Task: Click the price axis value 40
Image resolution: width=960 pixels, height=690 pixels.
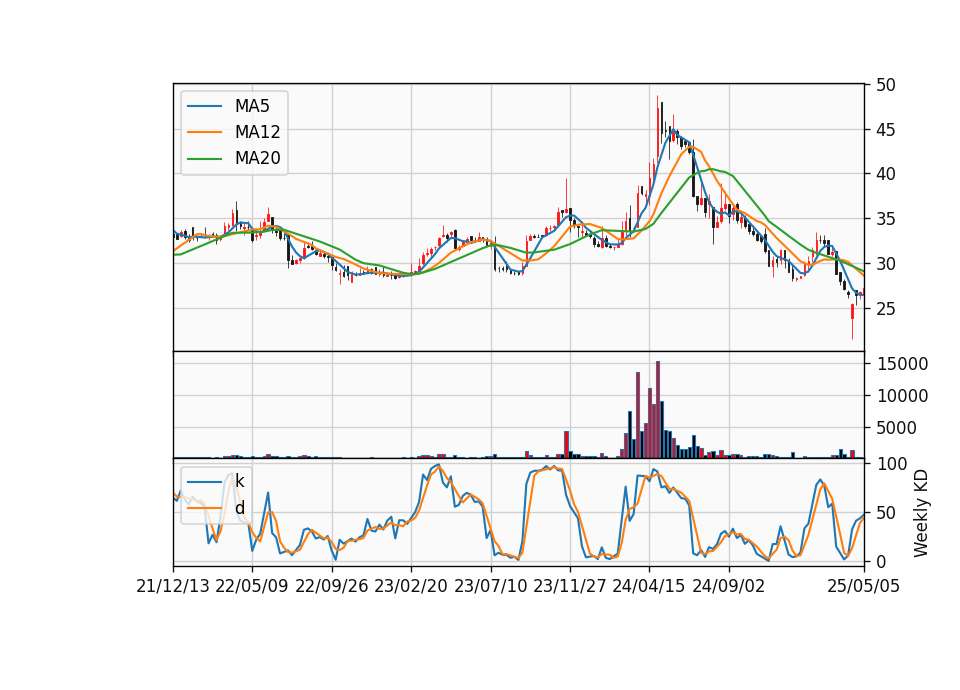Action: tap(885, 174)
